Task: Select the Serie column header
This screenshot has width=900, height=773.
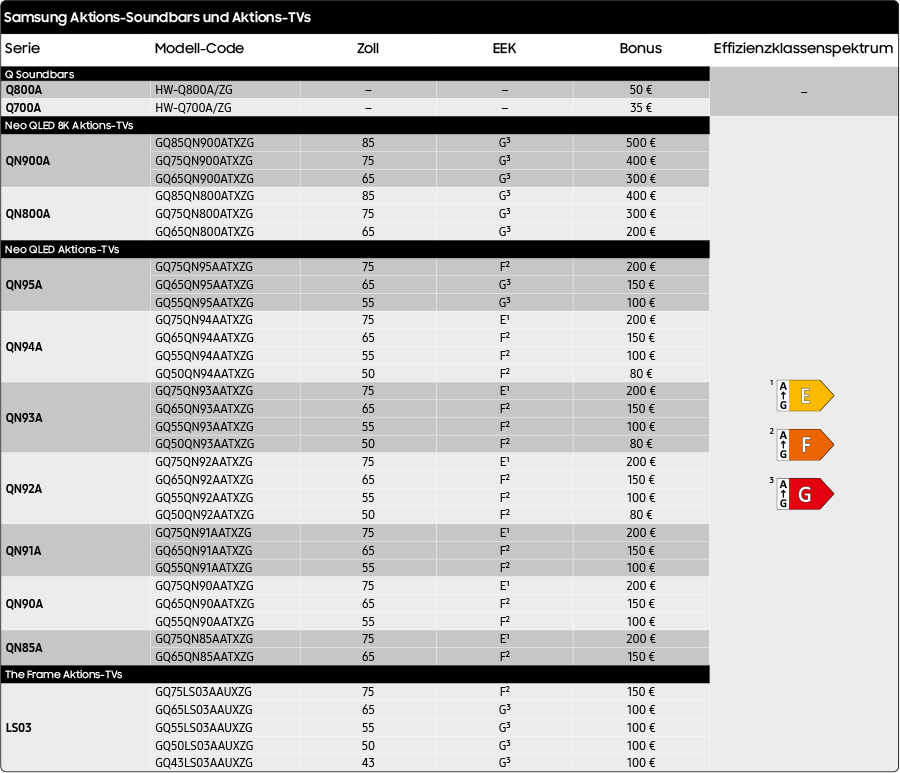Action: click(22, 48)
